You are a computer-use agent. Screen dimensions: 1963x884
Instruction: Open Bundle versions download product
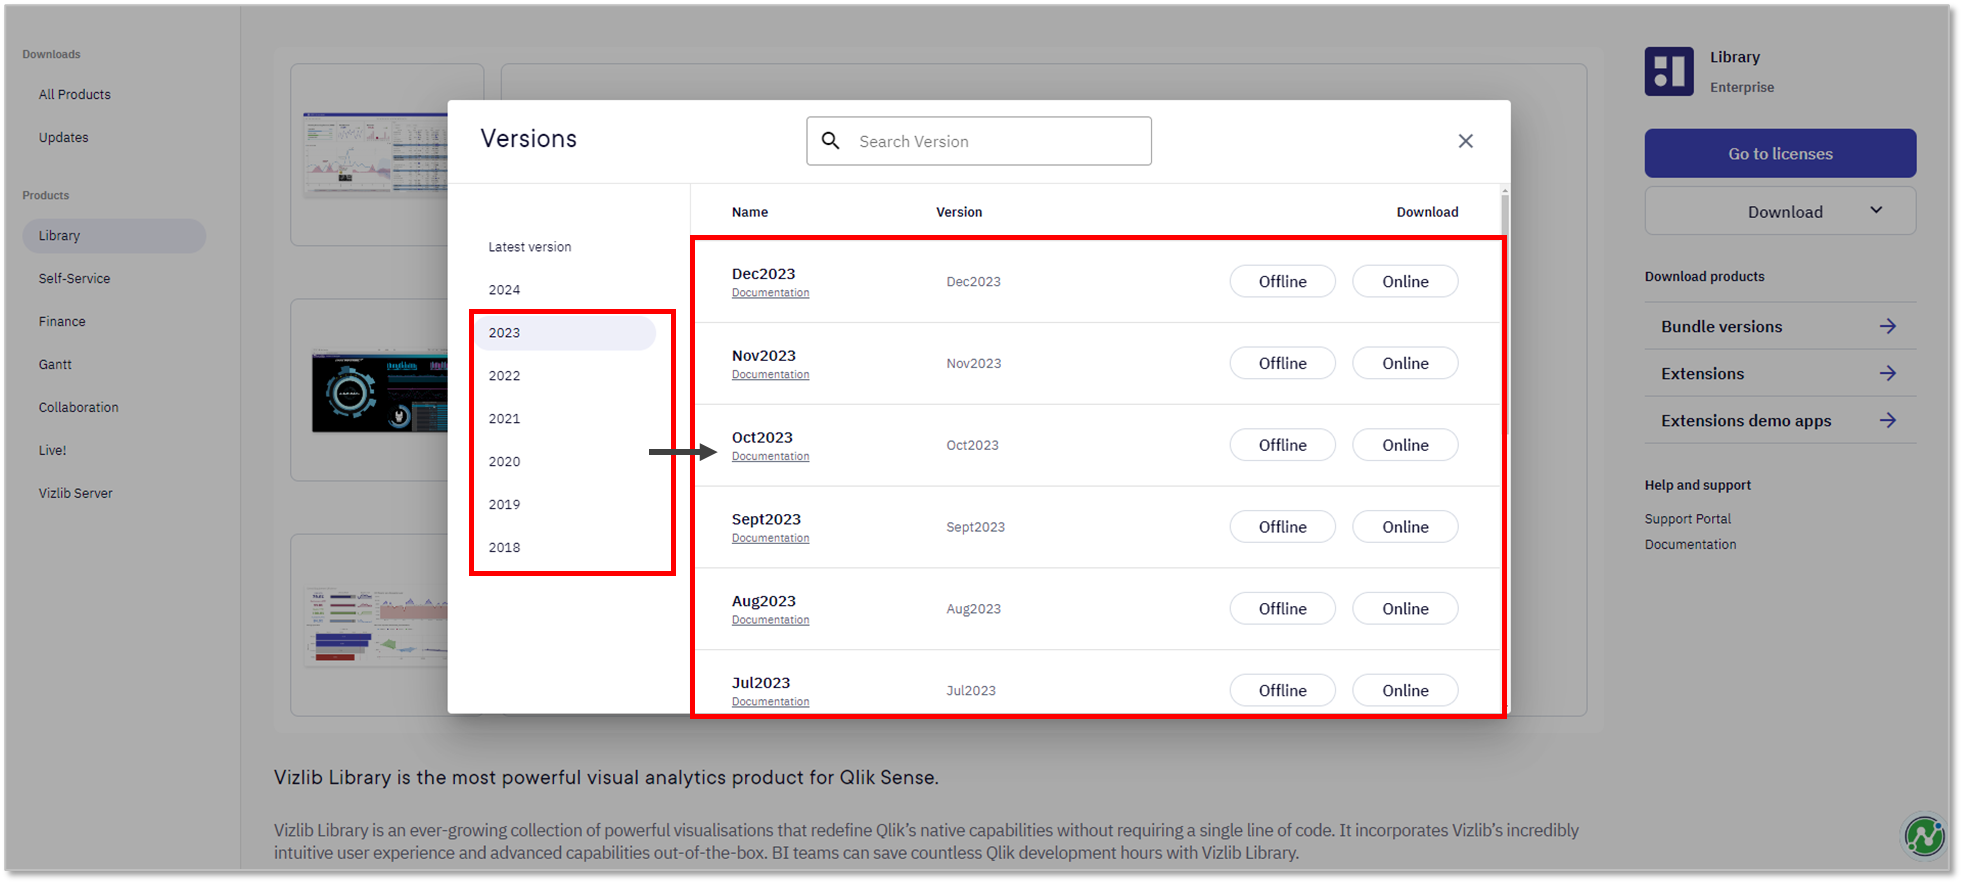[1780, 326]
